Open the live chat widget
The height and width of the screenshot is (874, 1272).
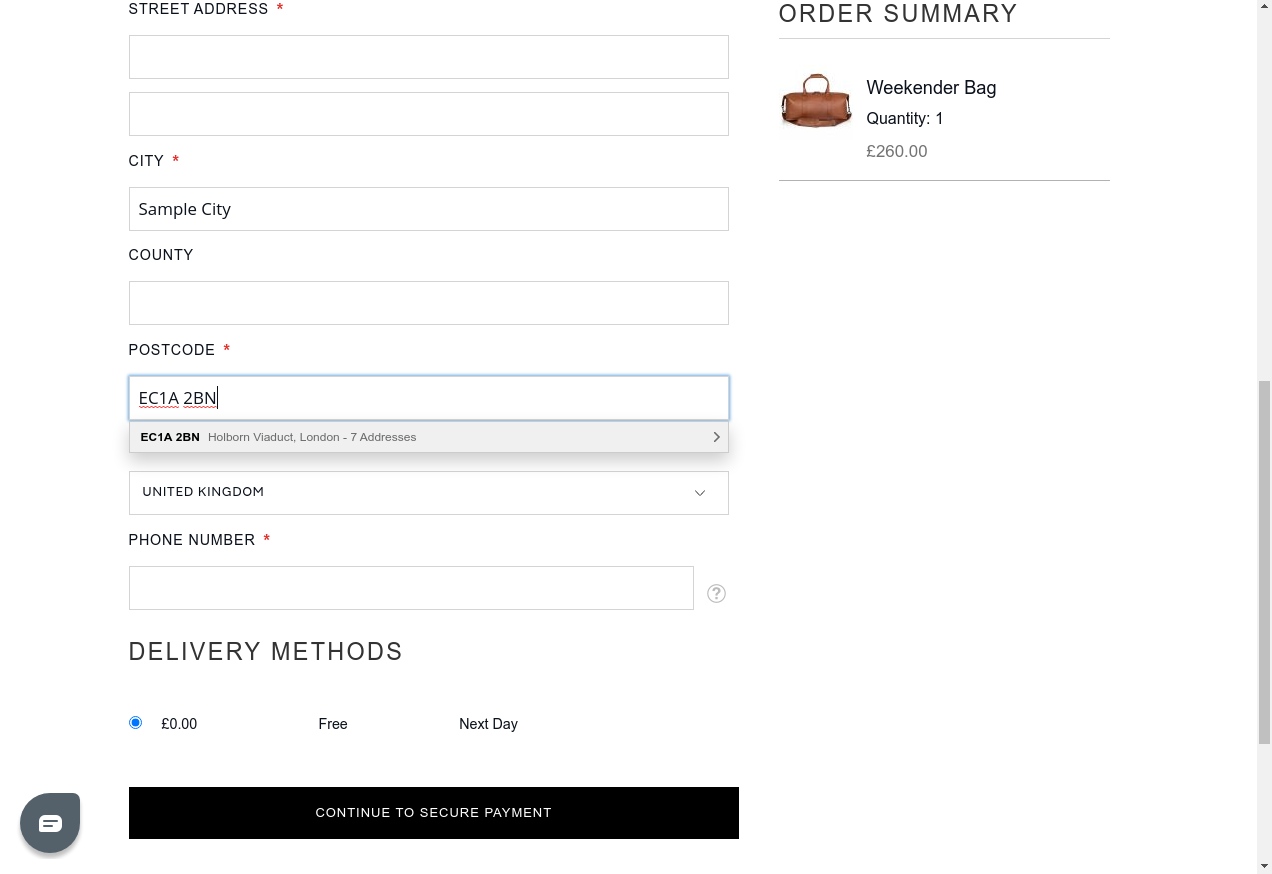(50, 823)
